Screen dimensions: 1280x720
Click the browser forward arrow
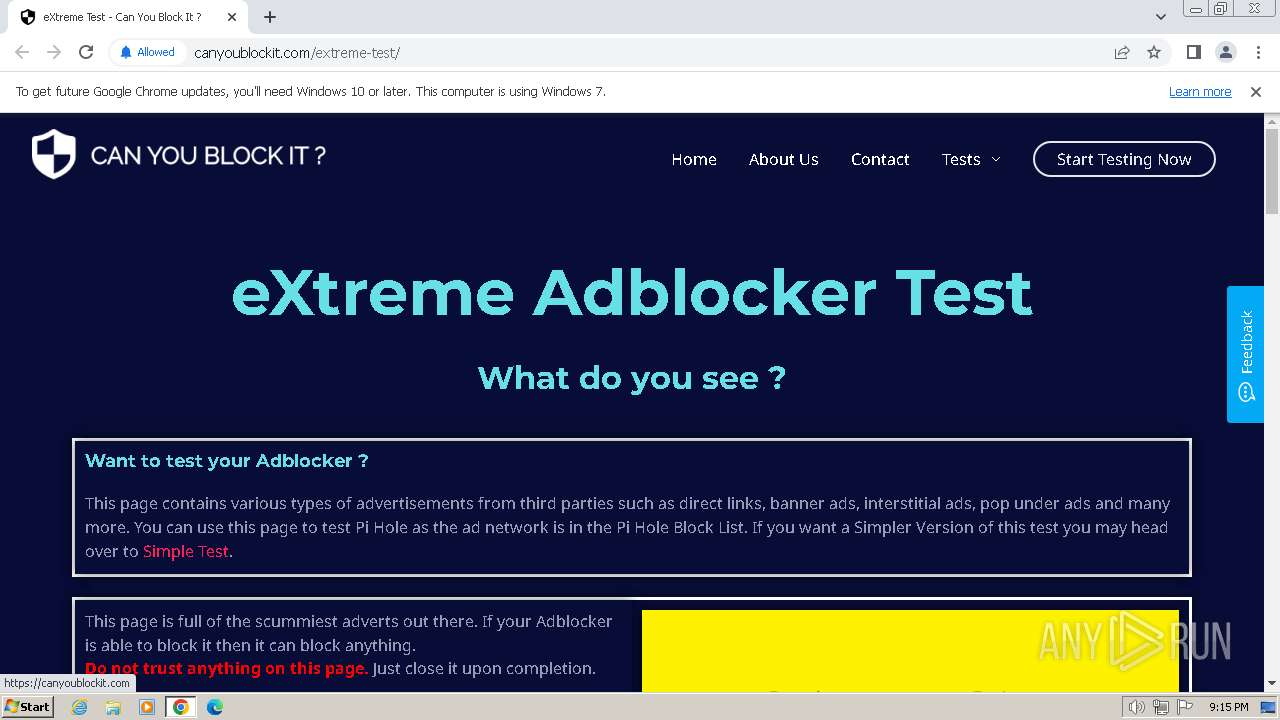pyautogui.click(x=54, y=52)
